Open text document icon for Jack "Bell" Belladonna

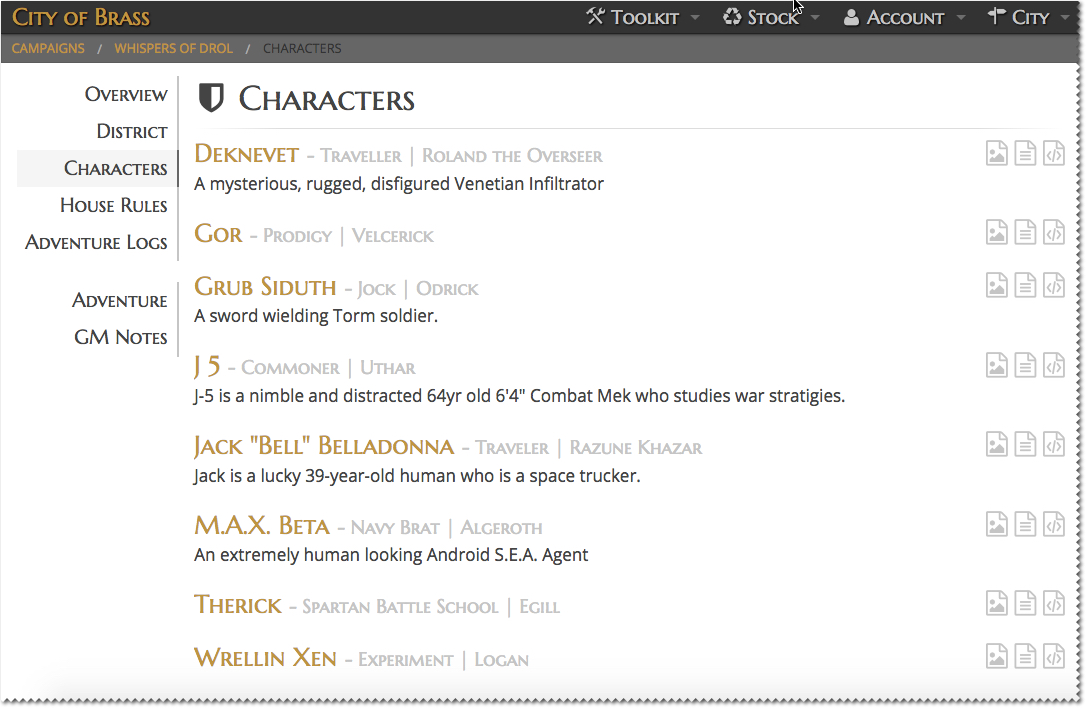pyautogui.click(x=1025, y=444)
